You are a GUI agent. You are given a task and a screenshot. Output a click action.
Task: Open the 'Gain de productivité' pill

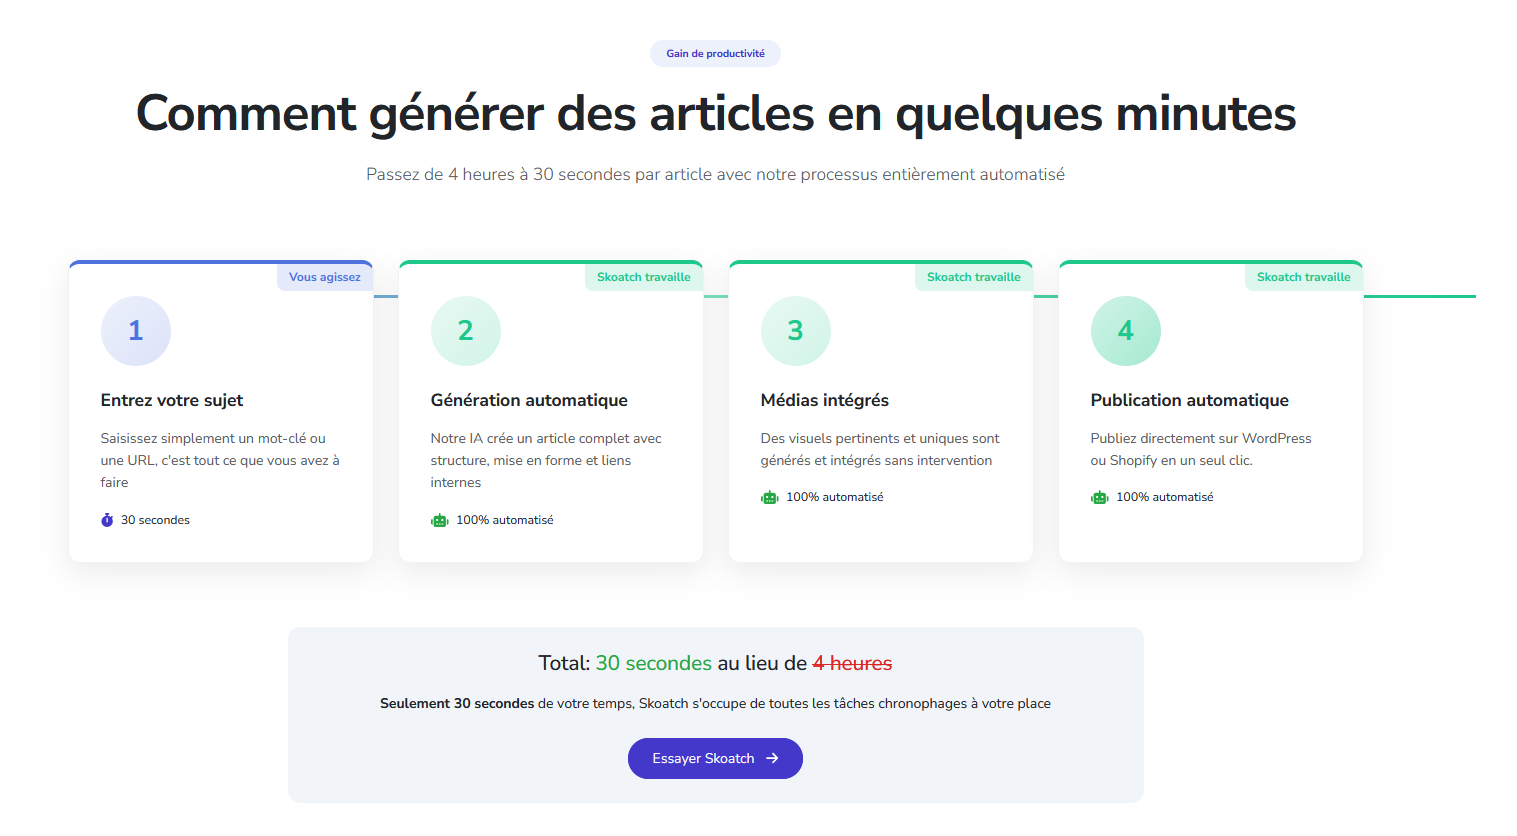715,53
